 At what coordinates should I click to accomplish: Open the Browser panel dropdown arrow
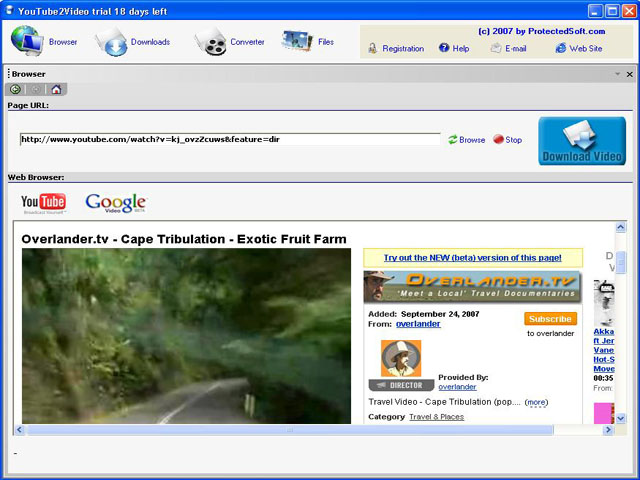coord(618,74)
